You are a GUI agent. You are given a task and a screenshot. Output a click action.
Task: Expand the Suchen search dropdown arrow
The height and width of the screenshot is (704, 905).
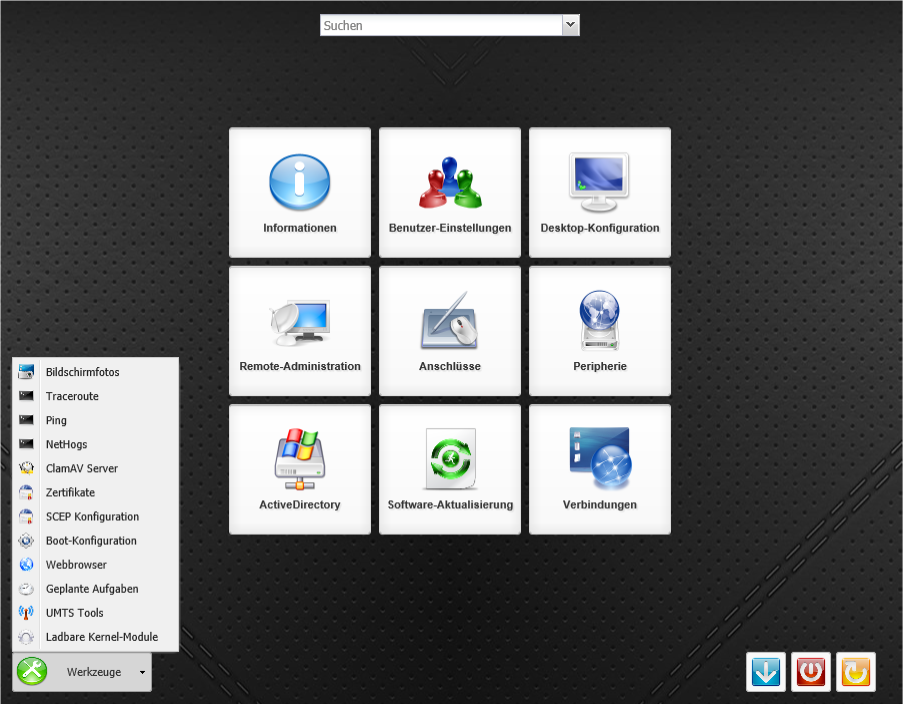pyautogui.click(x=570, y=25)
